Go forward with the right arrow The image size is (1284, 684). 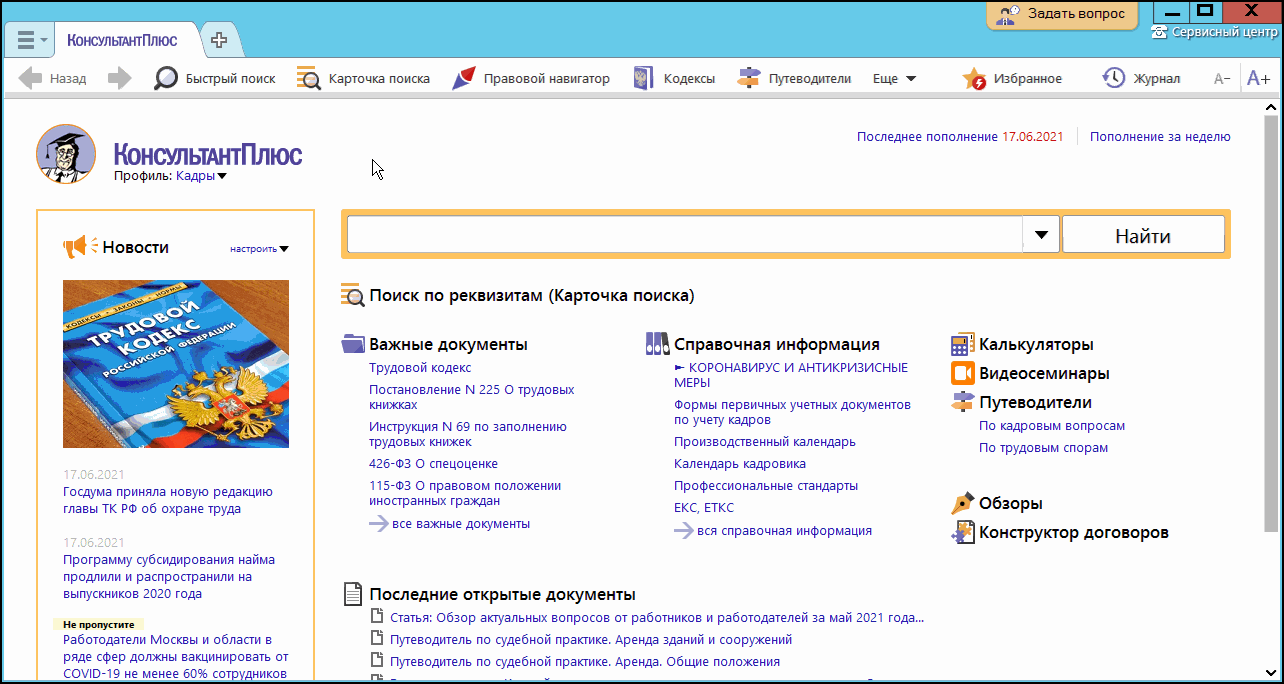(x=120, y=78)
